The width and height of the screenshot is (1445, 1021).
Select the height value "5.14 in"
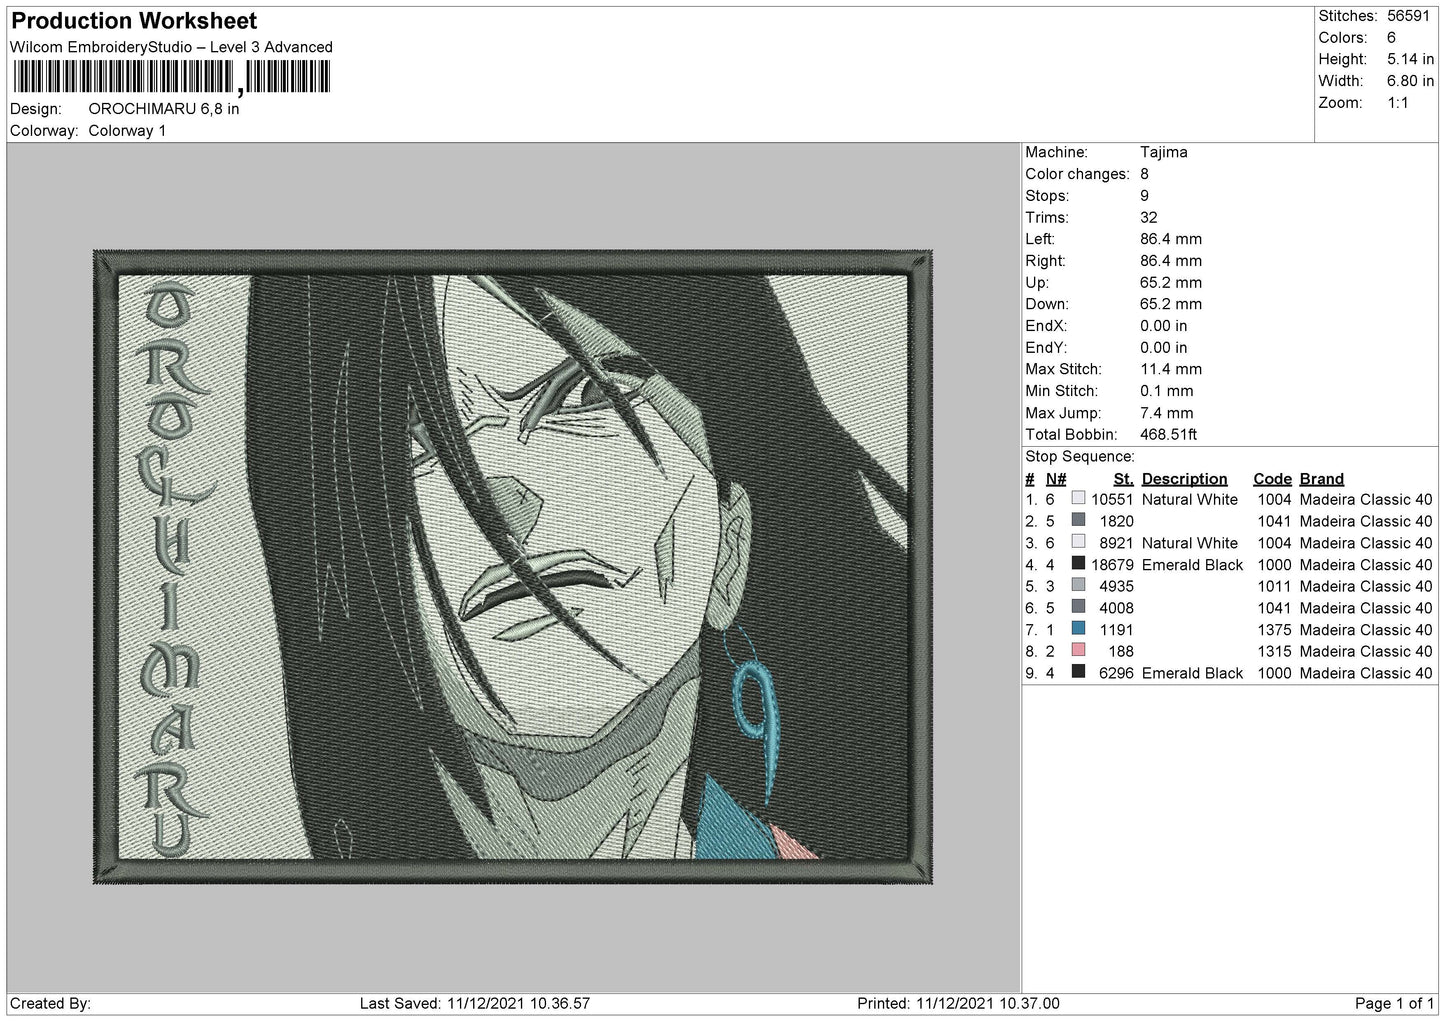(x=1411, y=60)
